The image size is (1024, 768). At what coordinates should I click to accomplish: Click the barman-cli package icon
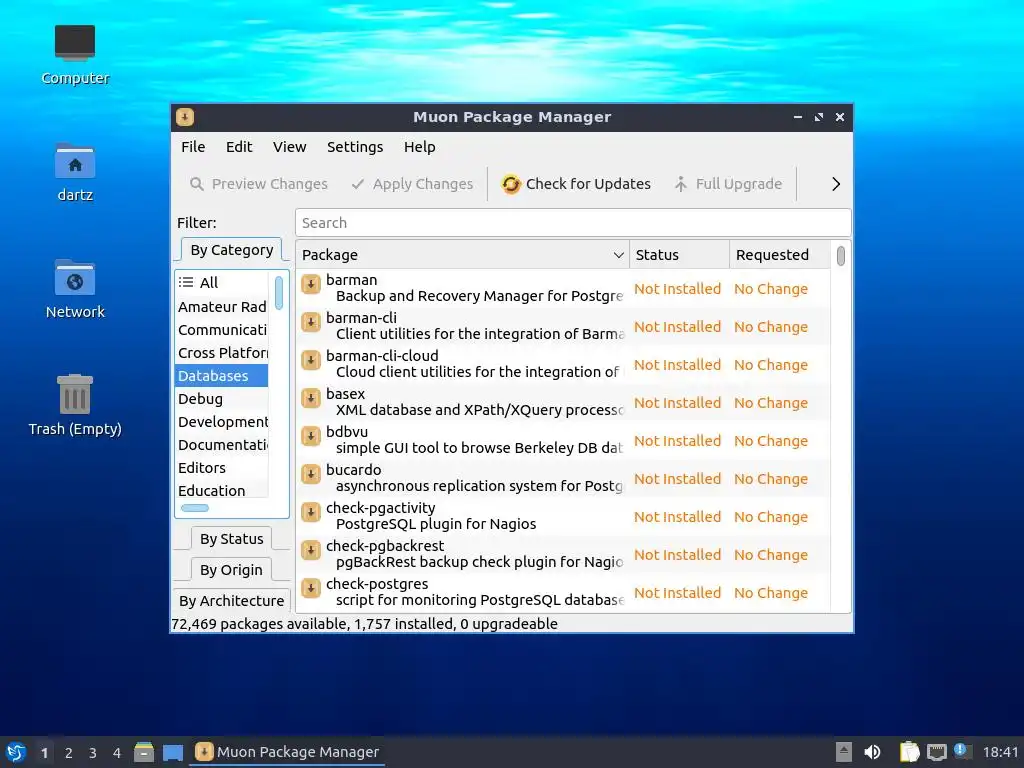311,322
